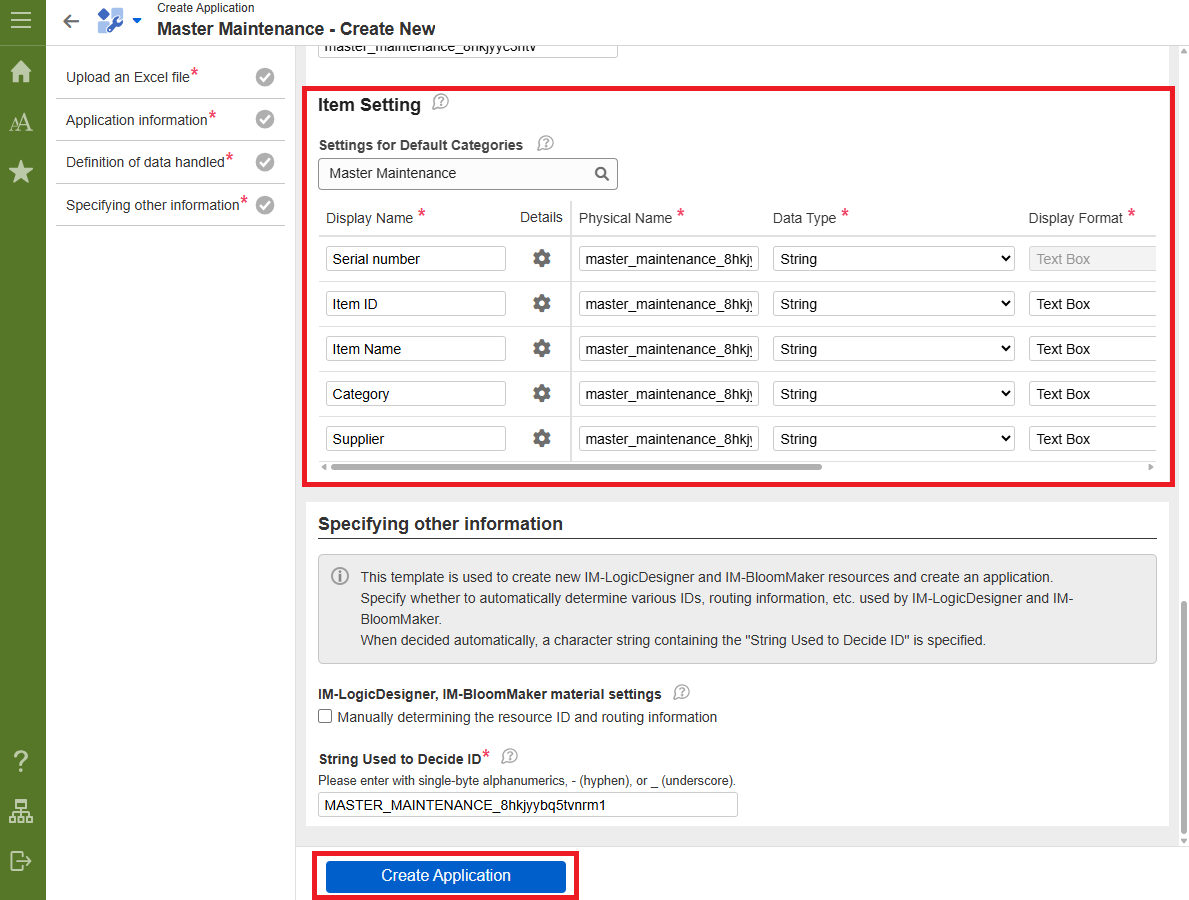Image resolution: width=1189 pixels, height=900 pixels.
Task: Click check icon for Upload an Excel file
Action: tap(265, 77)
